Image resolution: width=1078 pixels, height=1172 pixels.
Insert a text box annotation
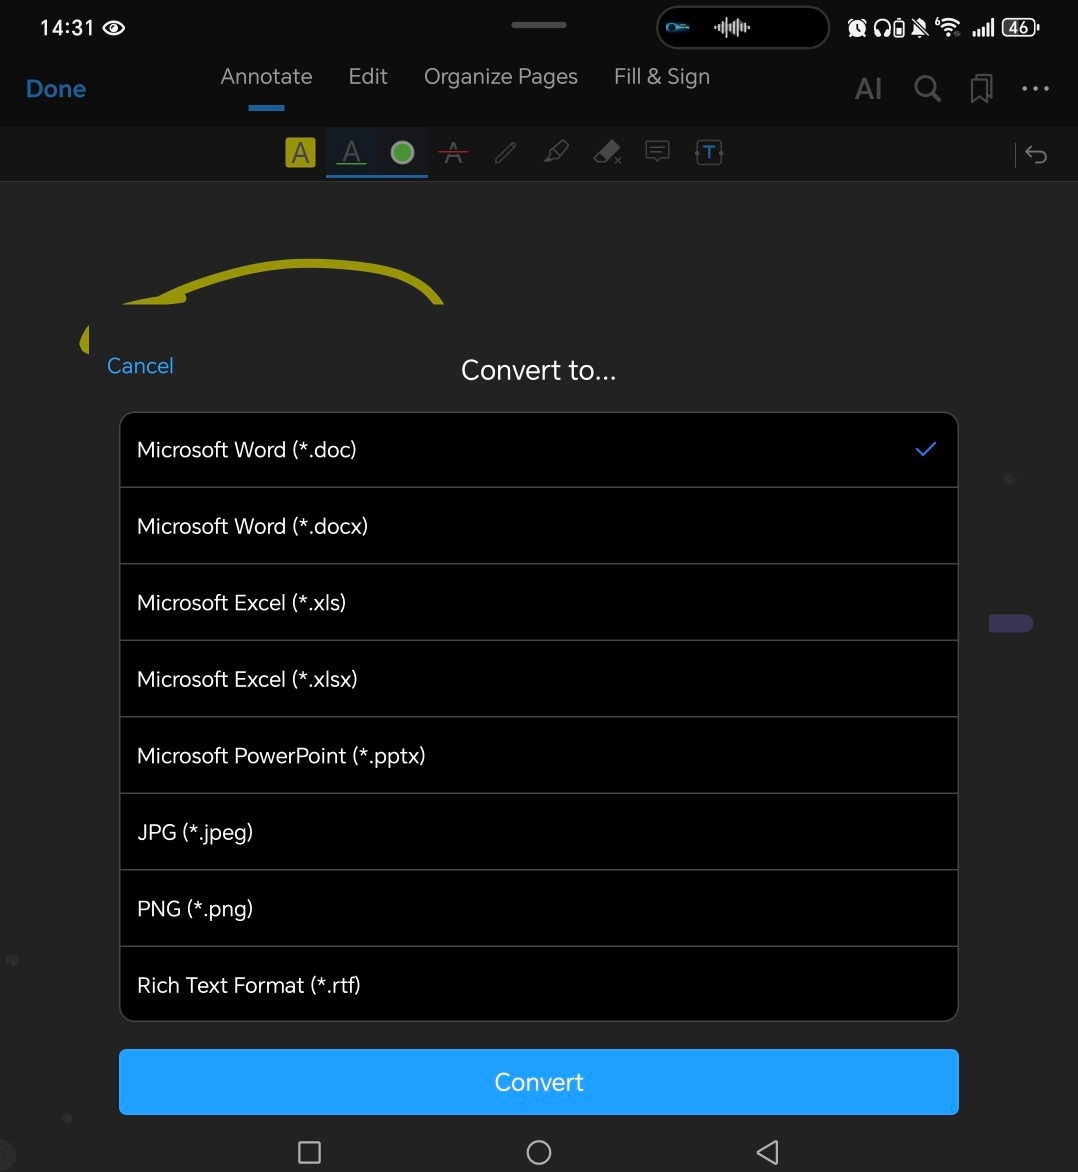coord(709,152)
